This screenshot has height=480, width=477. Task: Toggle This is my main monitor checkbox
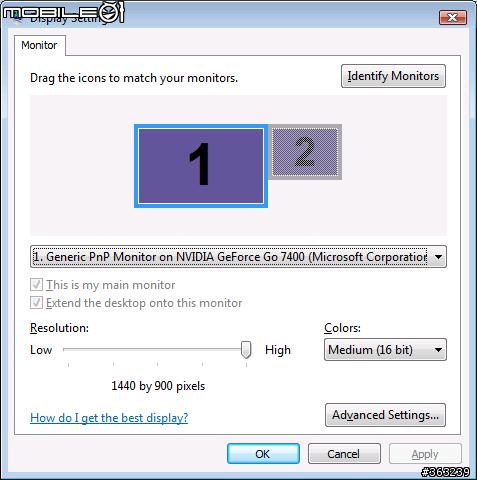[x=36, y=285]
